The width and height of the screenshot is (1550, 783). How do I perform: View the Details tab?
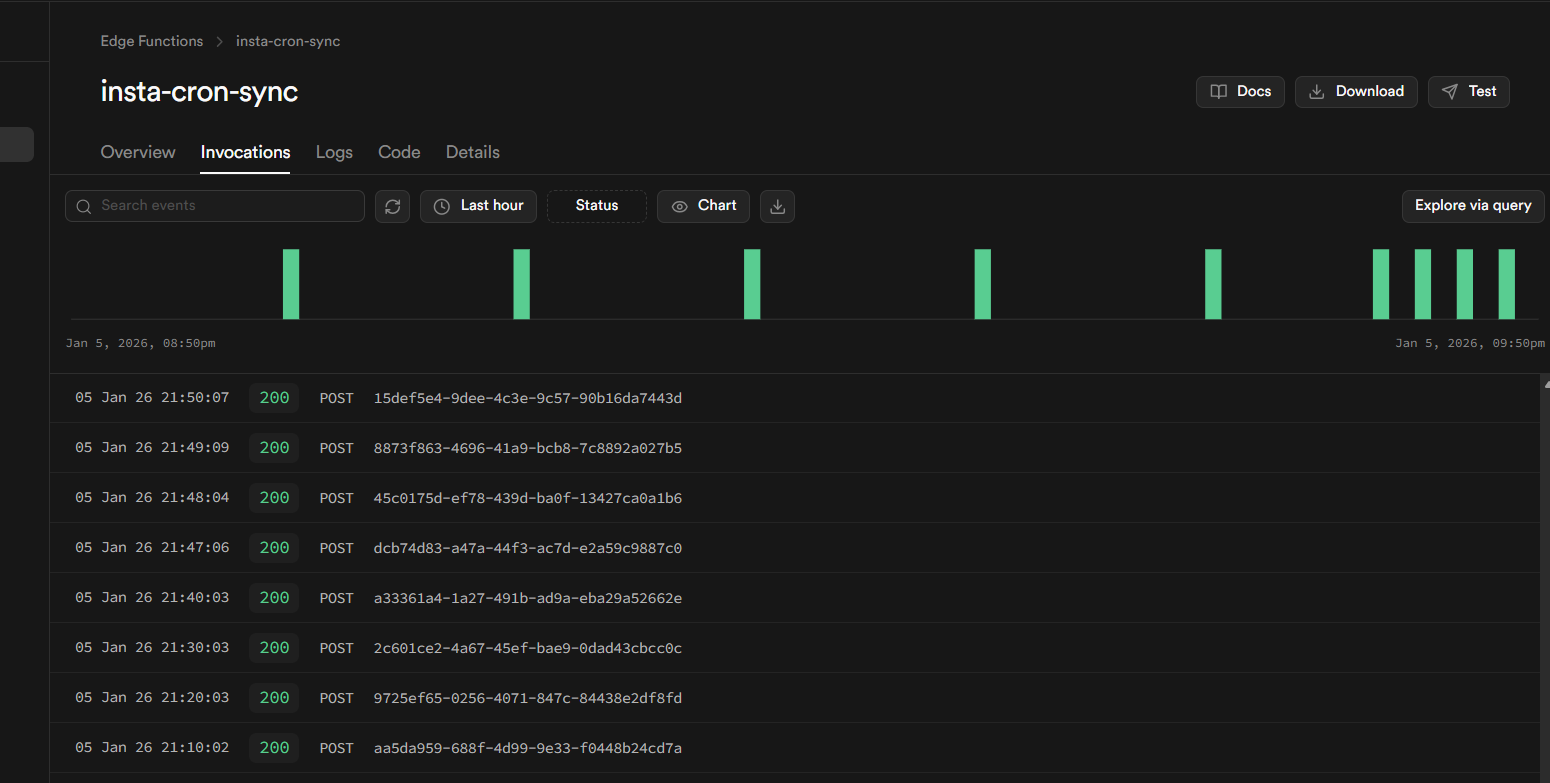click(x=472, y=152)
